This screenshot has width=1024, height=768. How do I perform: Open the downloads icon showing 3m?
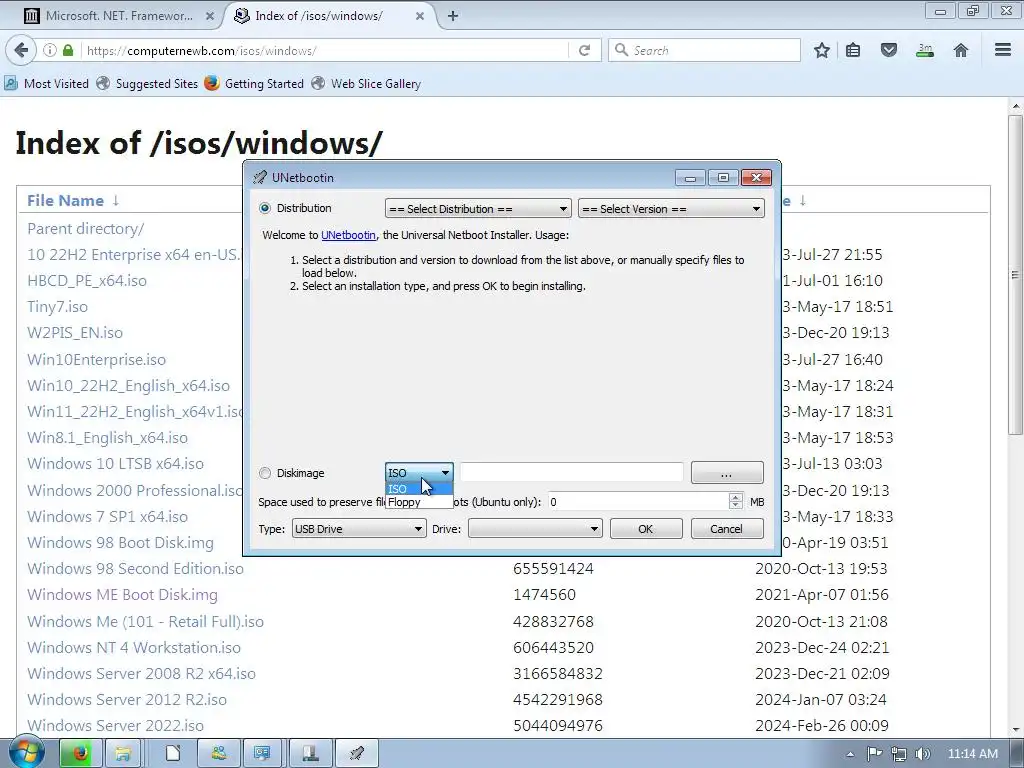[x=925, y=50]
